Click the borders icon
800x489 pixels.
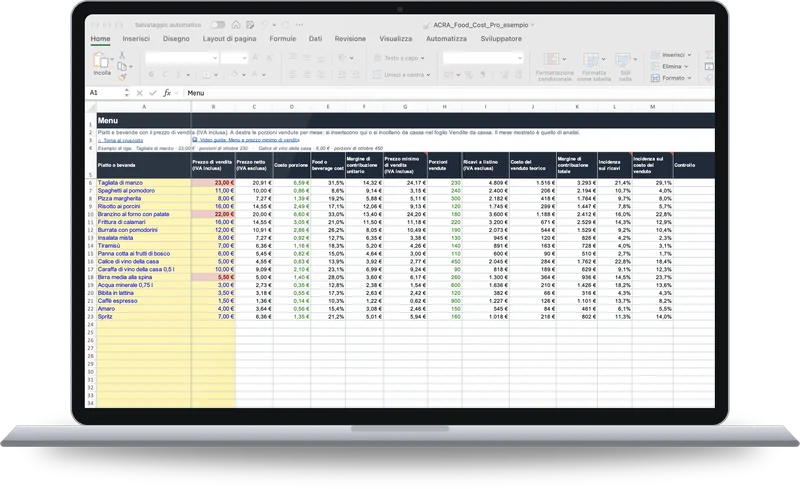206,75
